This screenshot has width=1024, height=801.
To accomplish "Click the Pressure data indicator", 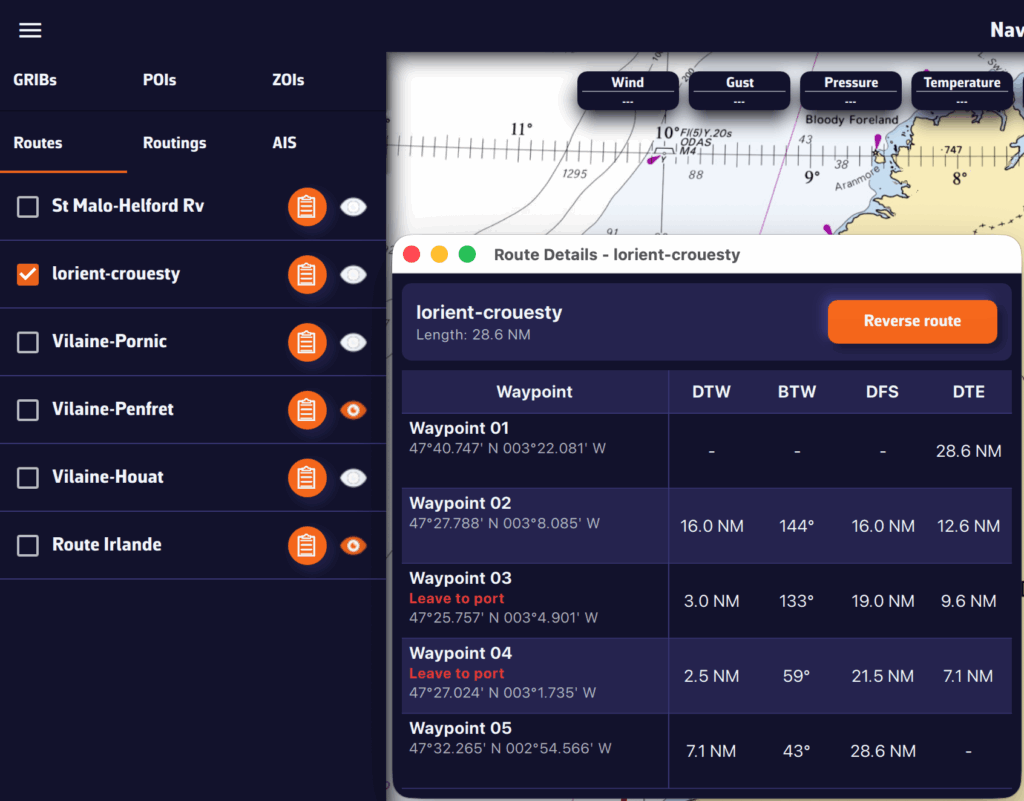I will click(850, 90).
